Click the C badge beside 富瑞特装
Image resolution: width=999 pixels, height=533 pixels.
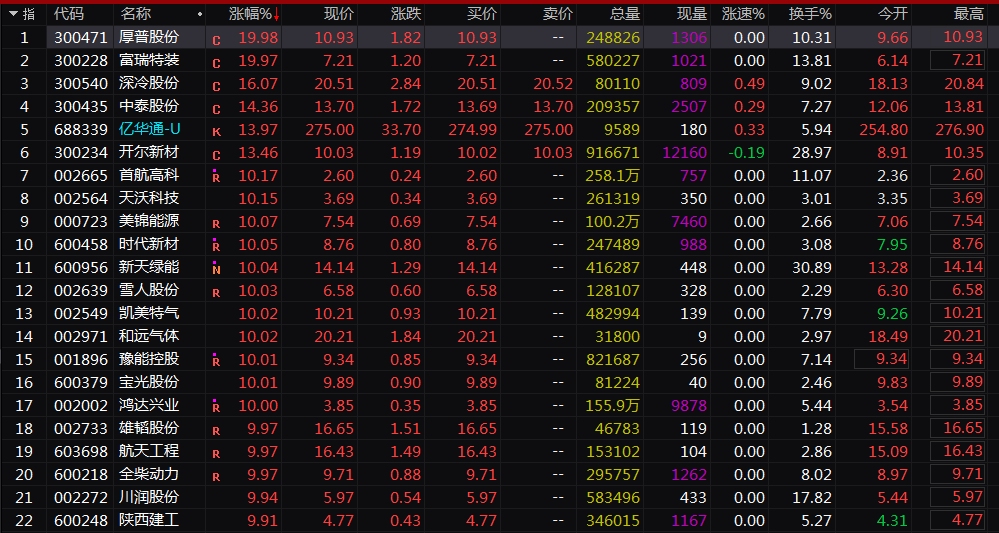point(217,64)
